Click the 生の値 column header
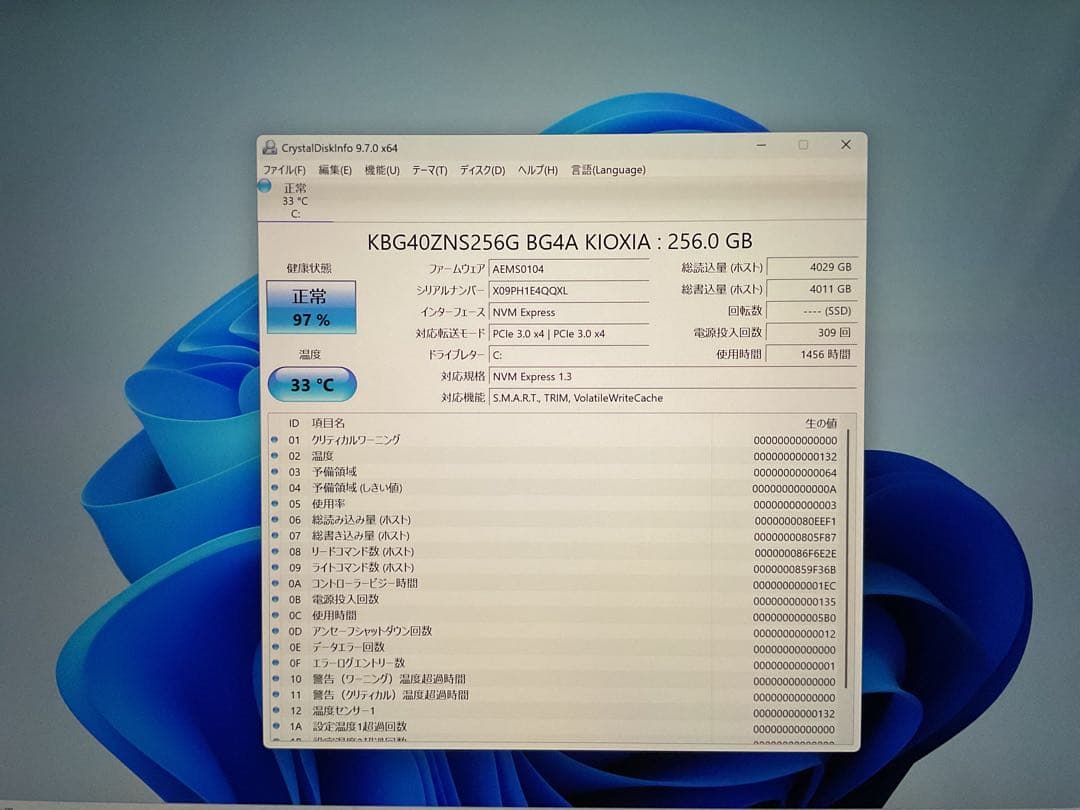 (x=820, y=423)
